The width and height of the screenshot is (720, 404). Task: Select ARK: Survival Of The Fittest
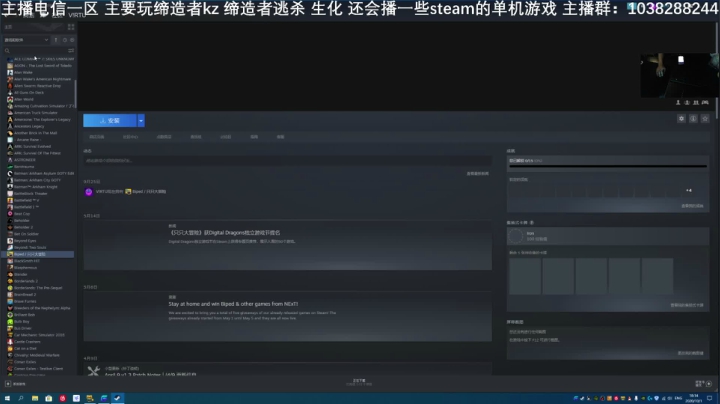tap(37, 153)
